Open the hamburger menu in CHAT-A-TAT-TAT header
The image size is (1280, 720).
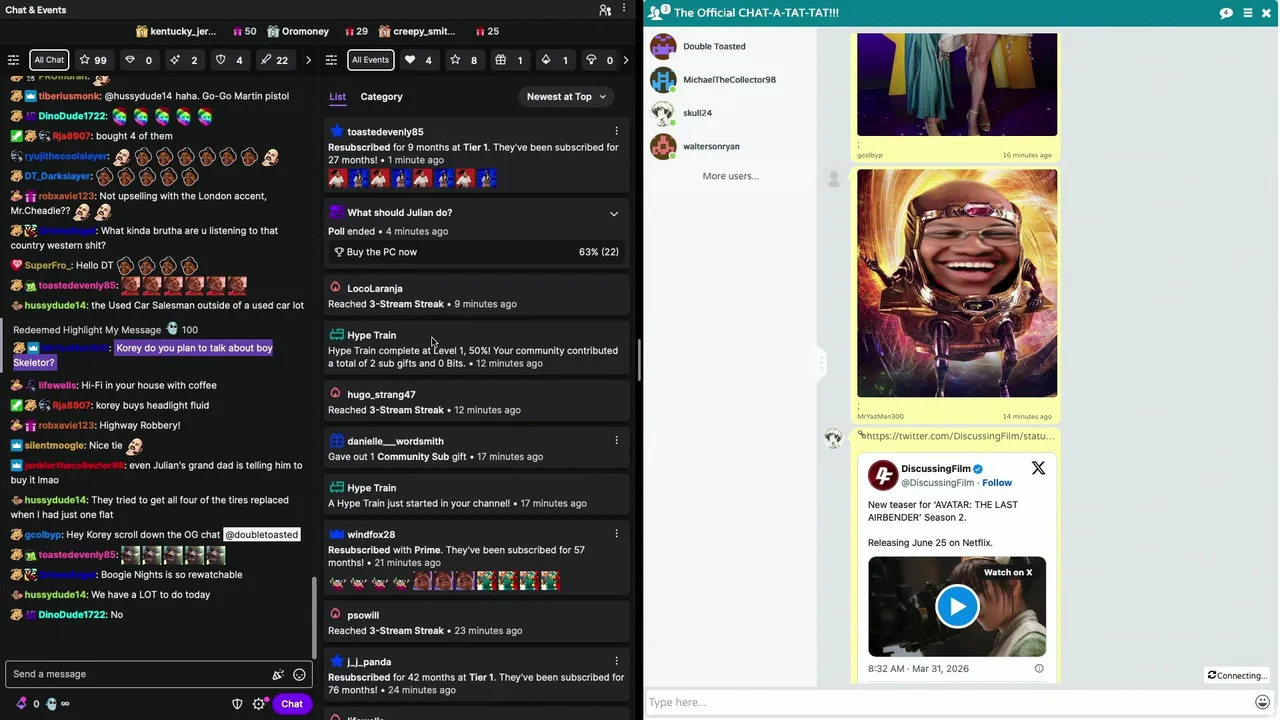(1247, 13)
